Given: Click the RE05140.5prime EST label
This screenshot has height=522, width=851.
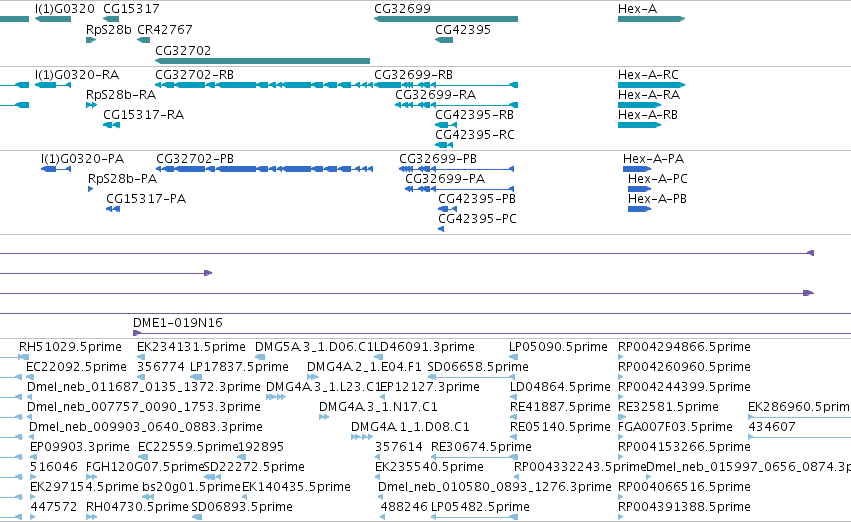Looking at the screenshot, I should tap(560, 427).
